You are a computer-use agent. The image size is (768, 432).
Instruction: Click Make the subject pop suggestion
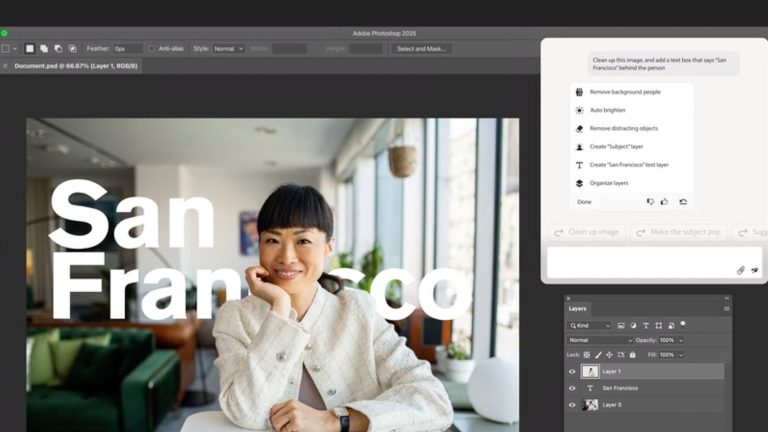tap(679, 232)
